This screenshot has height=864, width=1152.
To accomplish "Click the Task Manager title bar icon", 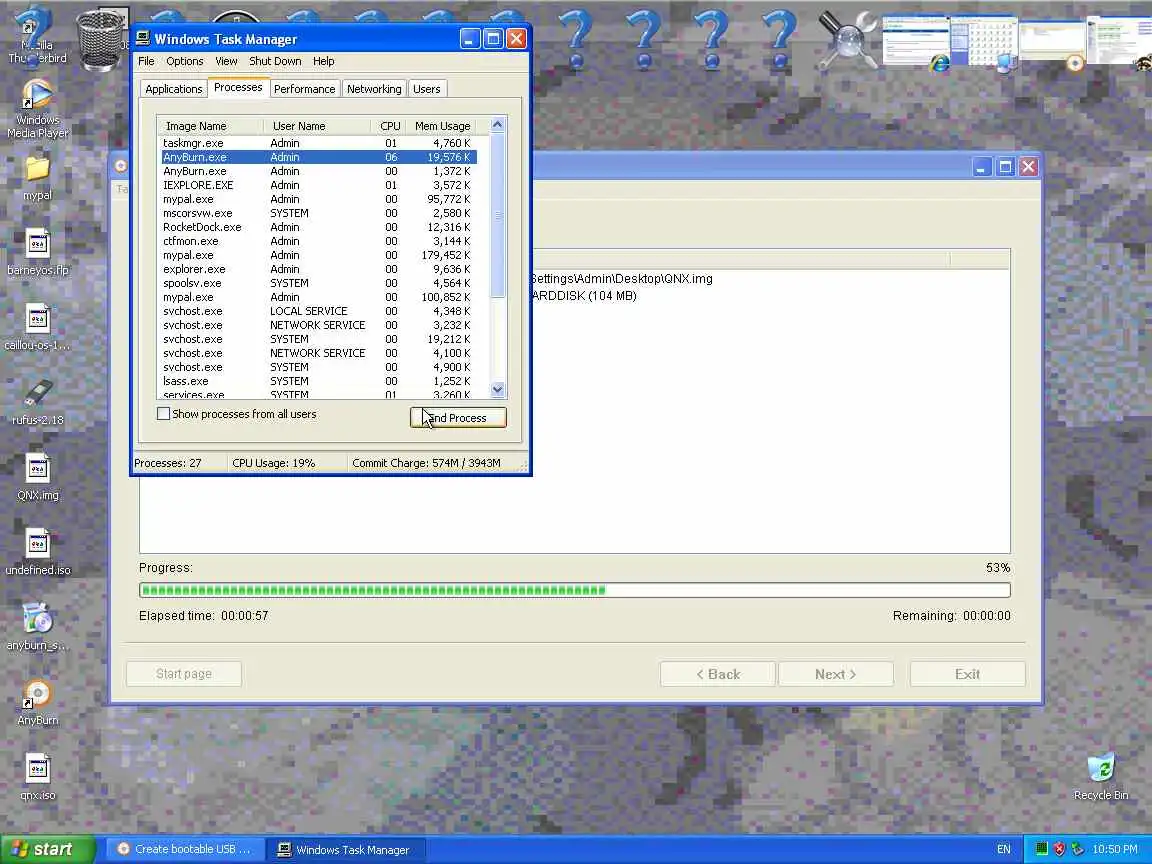I will tap(143, 39).
